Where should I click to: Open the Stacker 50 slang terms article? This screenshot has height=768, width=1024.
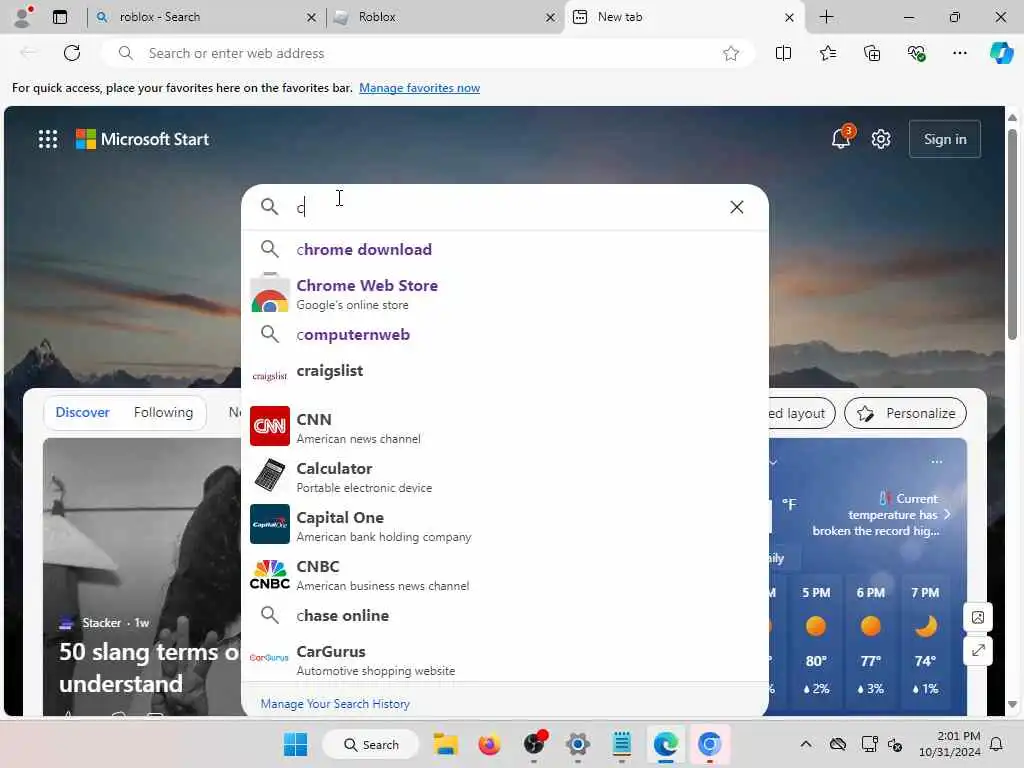click(x=142, y=667)
